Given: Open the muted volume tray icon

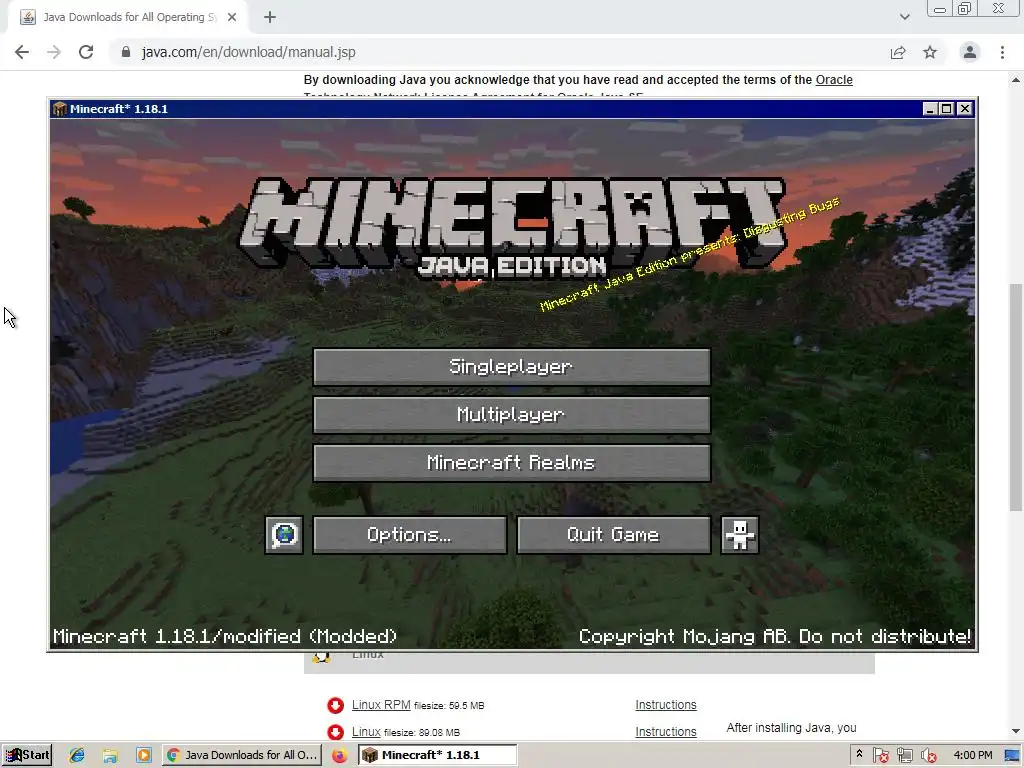Looking at the screenshot, I should point(928,755).
